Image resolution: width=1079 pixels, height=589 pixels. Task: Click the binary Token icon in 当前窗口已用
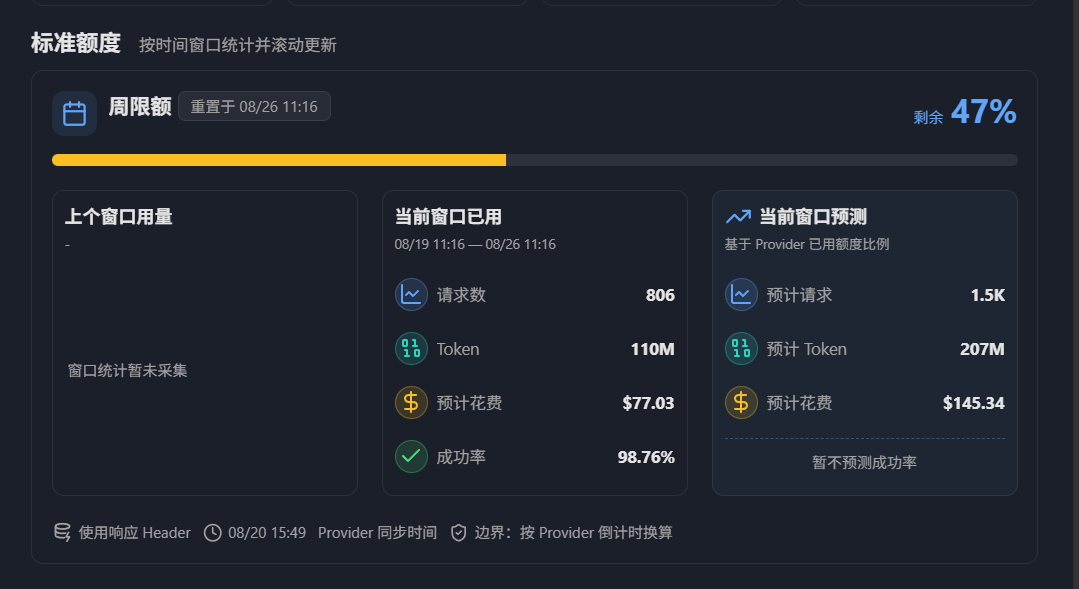click(412, 349)
